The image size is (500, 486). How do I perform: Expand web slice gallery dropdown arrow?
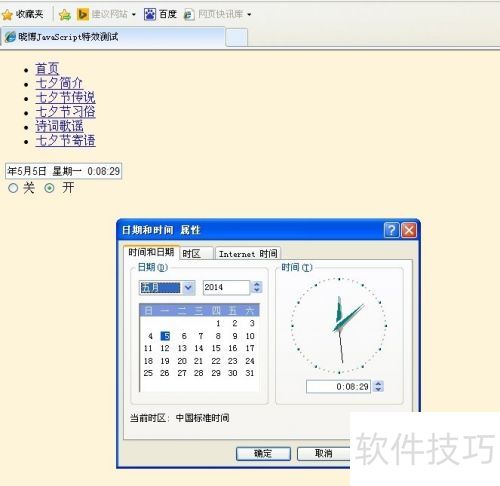pos(249,15)
